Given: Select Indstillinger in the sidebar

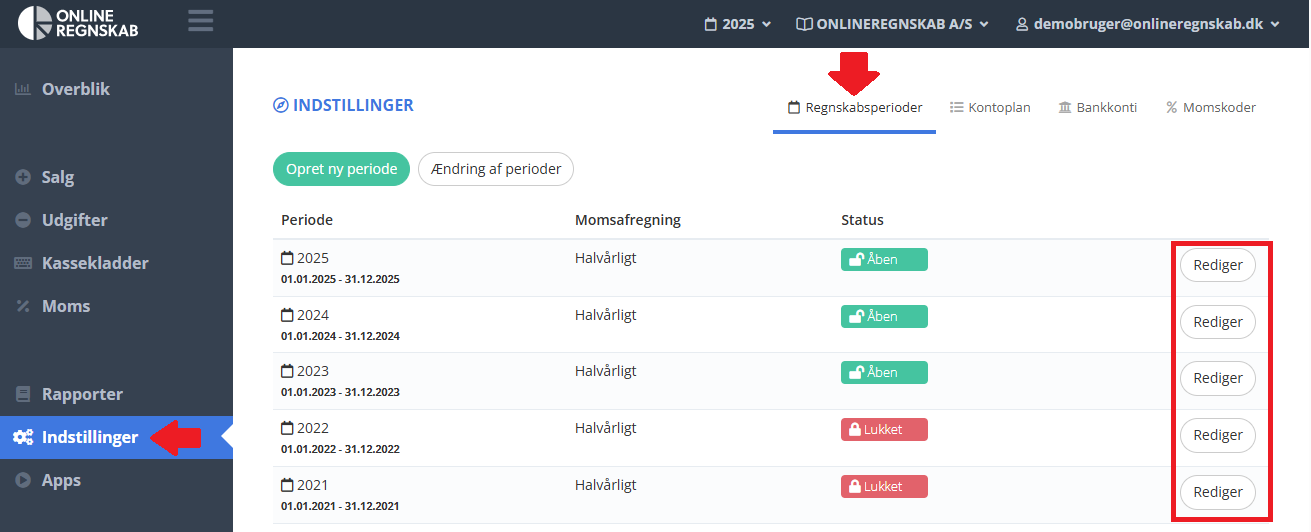Looking at the screenshot, I should point(89,437).
